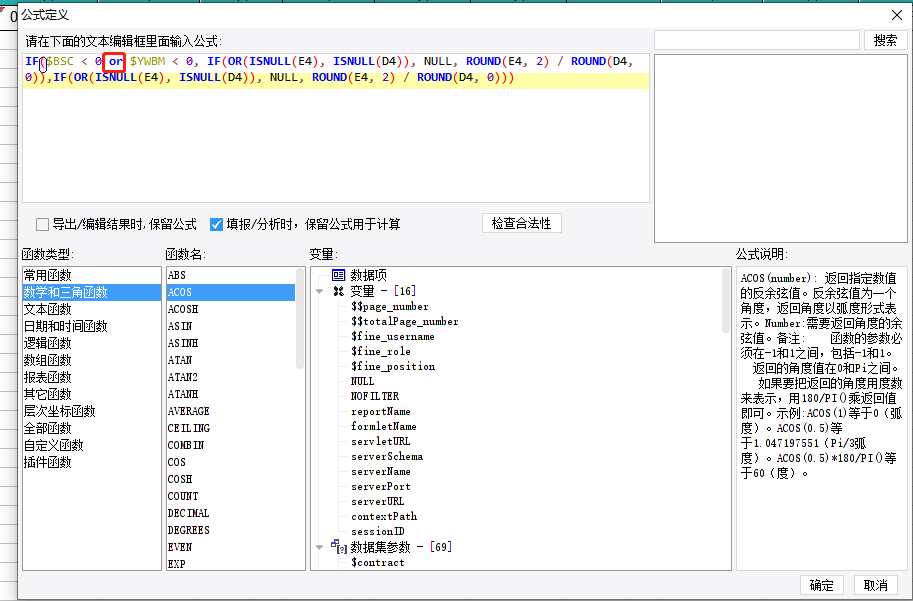Pick the AVERAGE function from list
The image size is (913, 601).
coord(188,411)
